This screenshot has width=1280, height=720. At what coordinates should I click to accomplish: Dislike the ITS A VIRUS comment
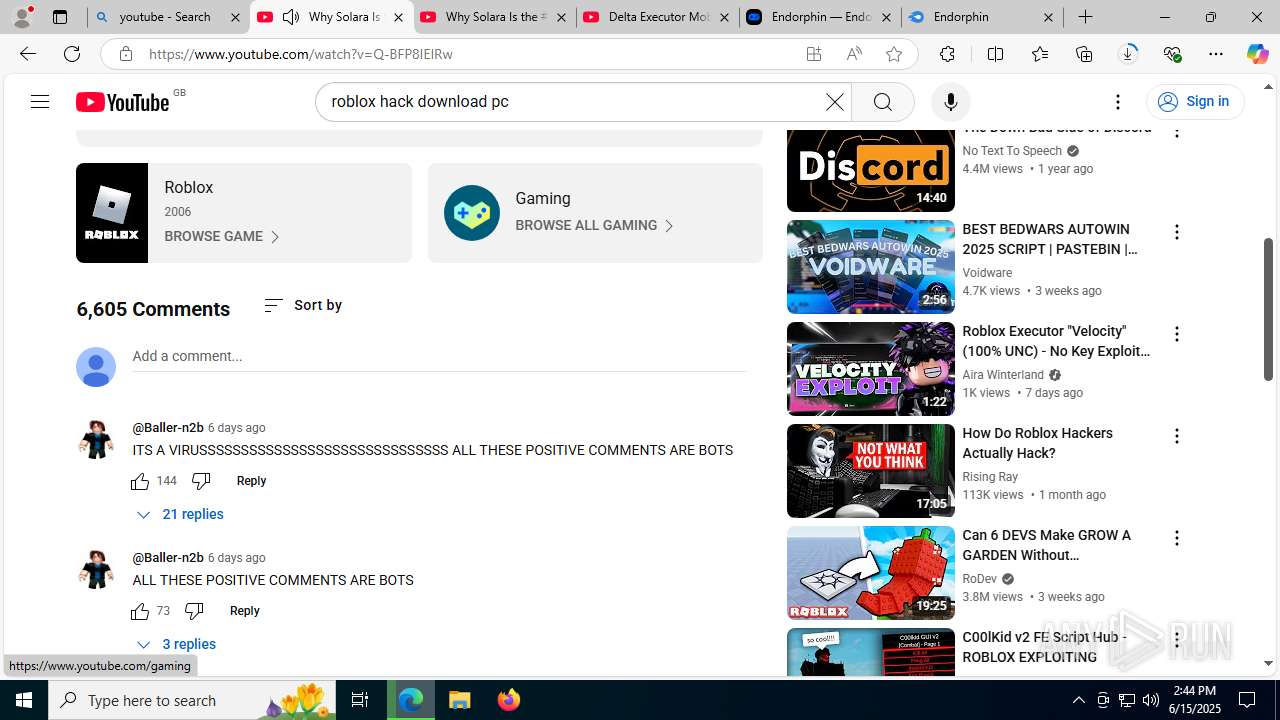tap(201, 481)
